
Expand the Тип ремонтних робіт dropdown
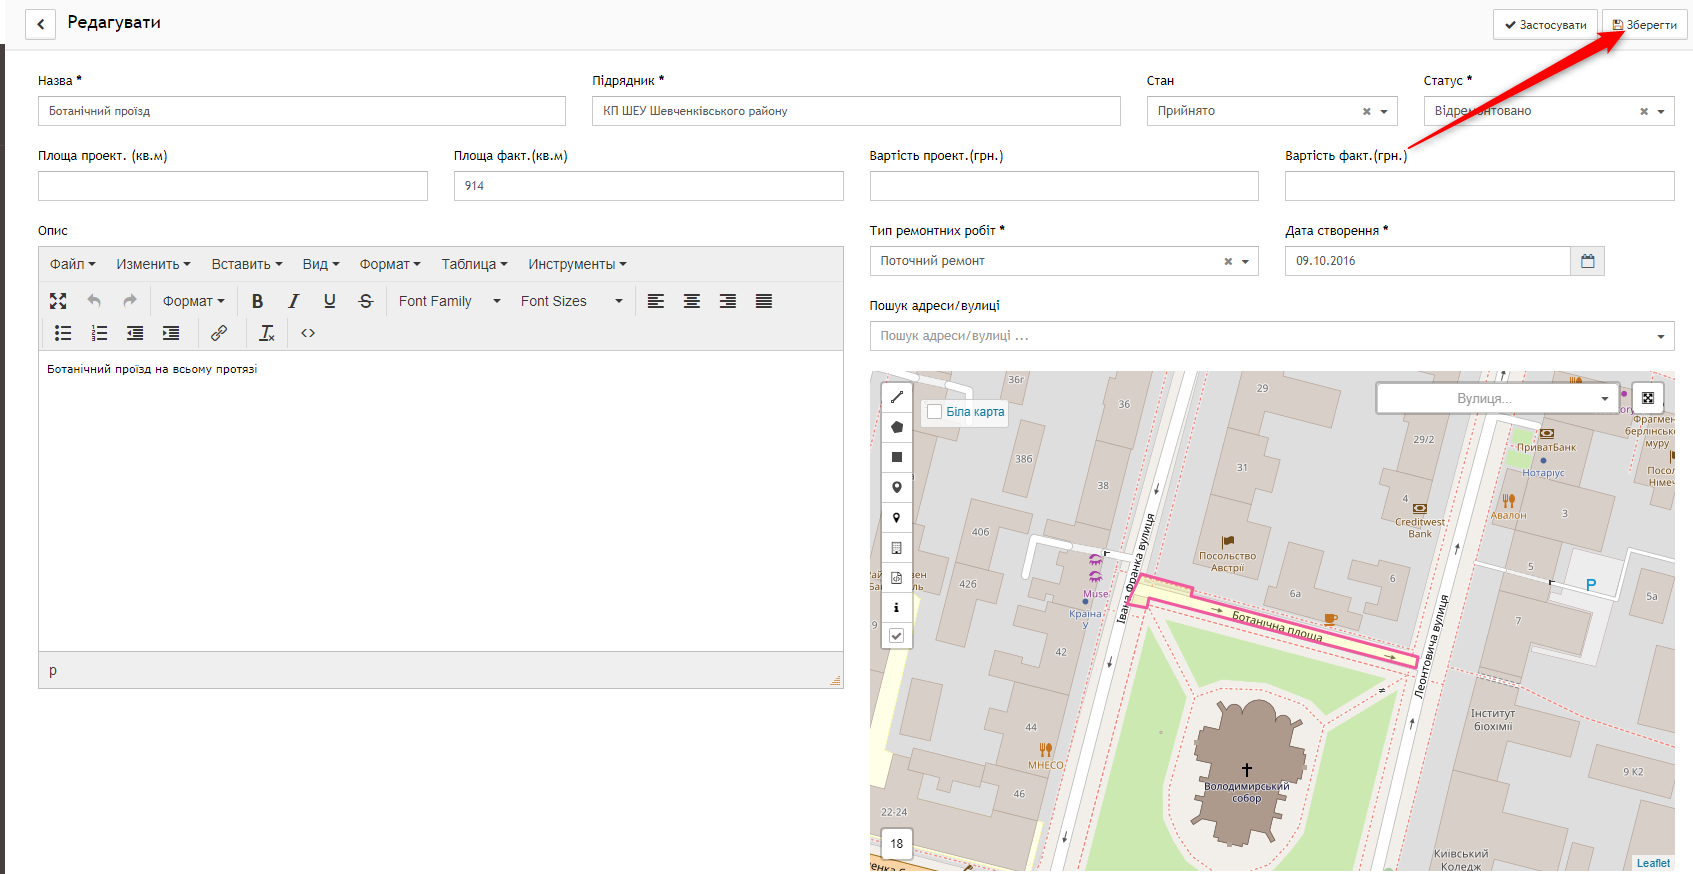tap(1245, 261)
